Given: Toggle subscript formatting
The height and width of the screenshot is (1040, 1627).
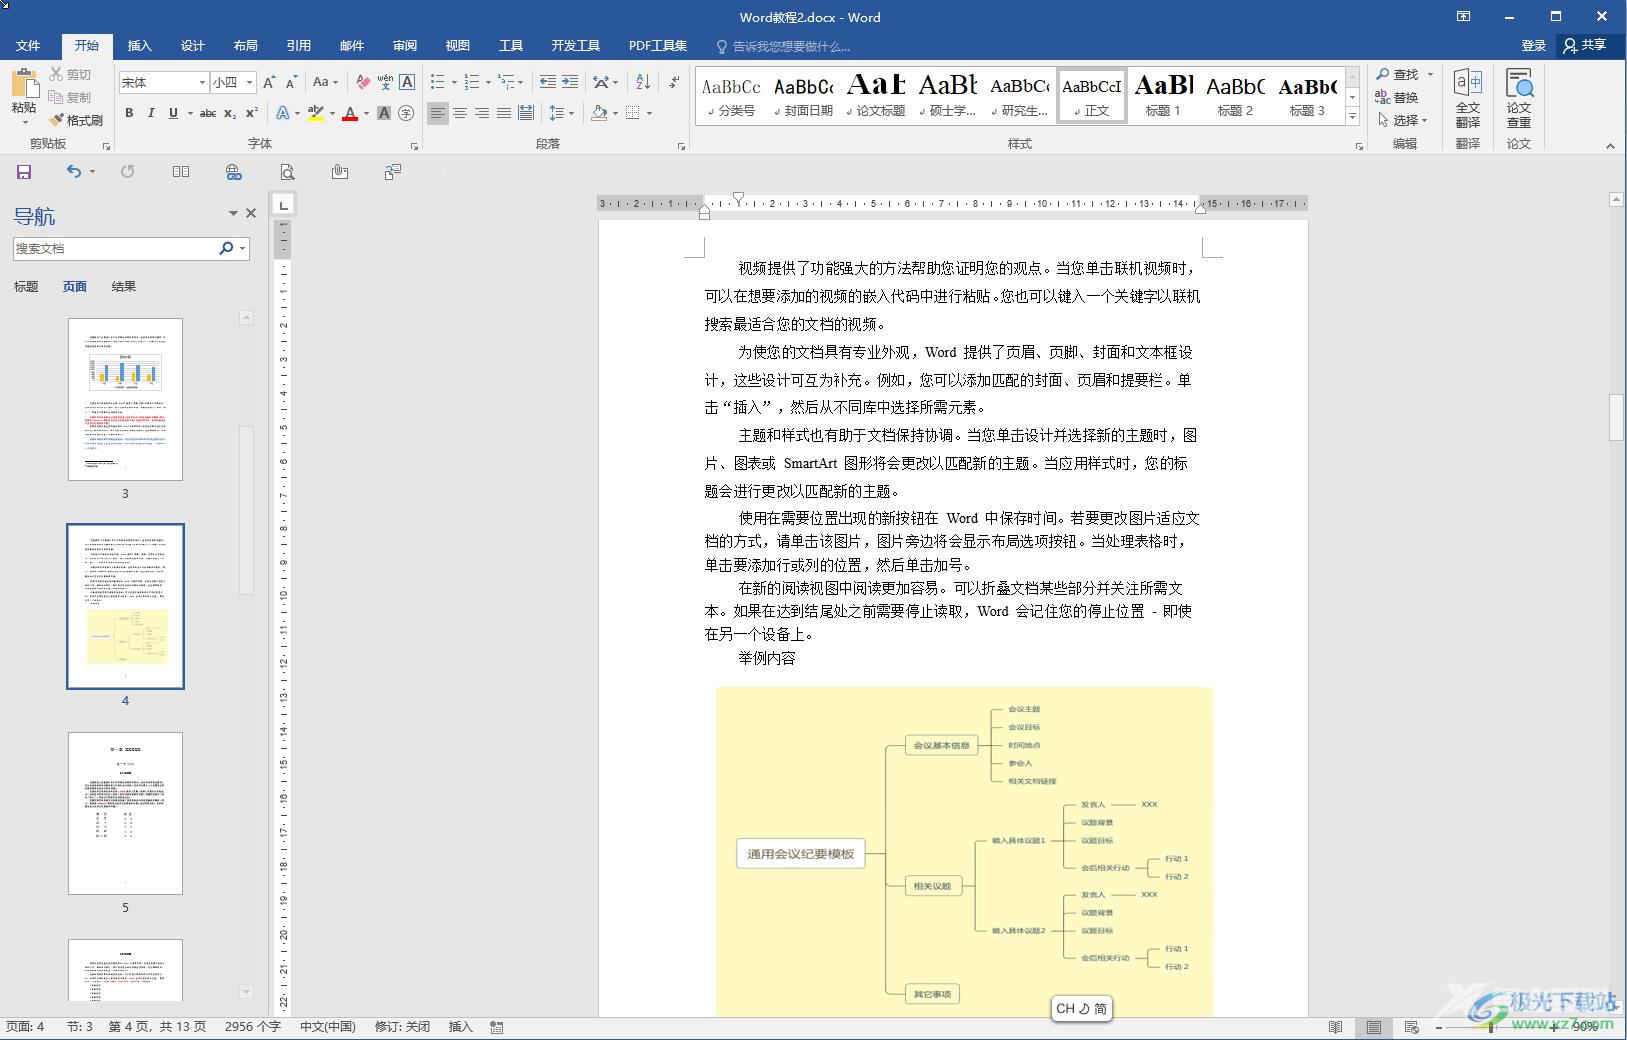Looking at the screenshot, I should click(x=230, y=113).
